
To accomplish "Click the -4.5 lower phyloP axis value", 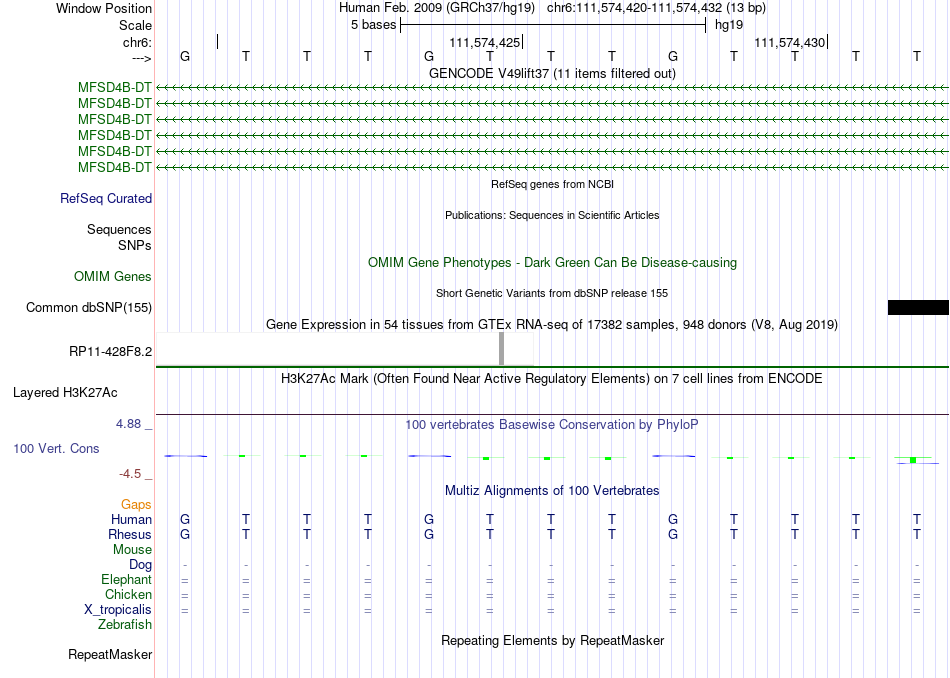I will click(130, 474).
